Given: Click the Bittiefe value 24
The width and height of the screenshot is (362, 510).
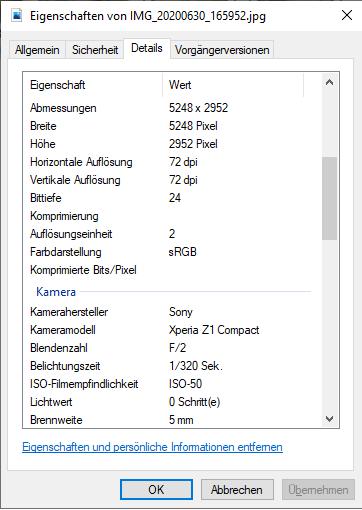Looking at the screenshot, I should pyautogui.click(x=175, y=198).
